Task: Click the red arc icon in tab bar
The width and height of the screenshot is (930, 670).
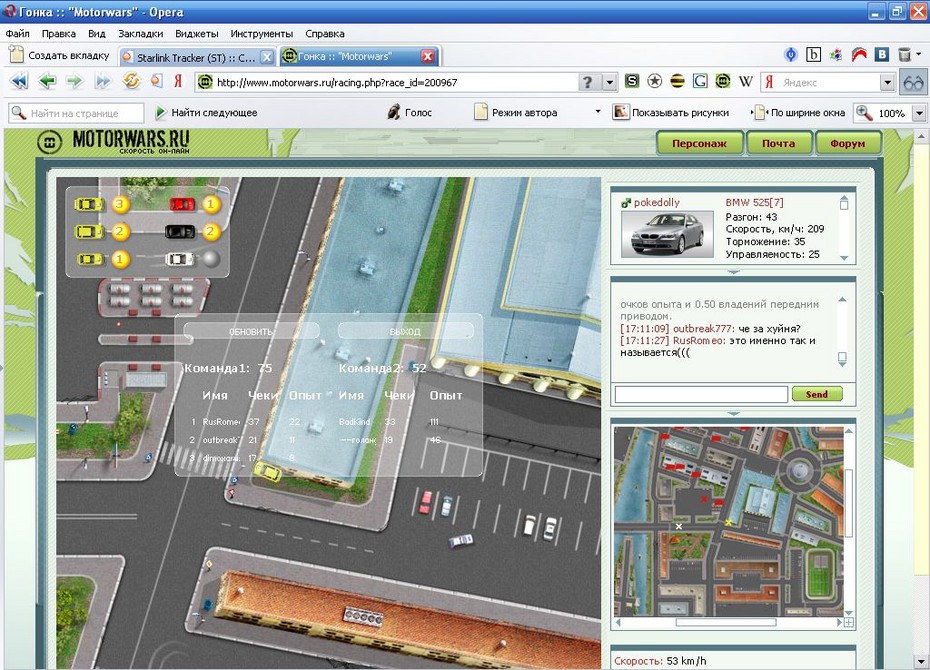Action: point(859,55)
